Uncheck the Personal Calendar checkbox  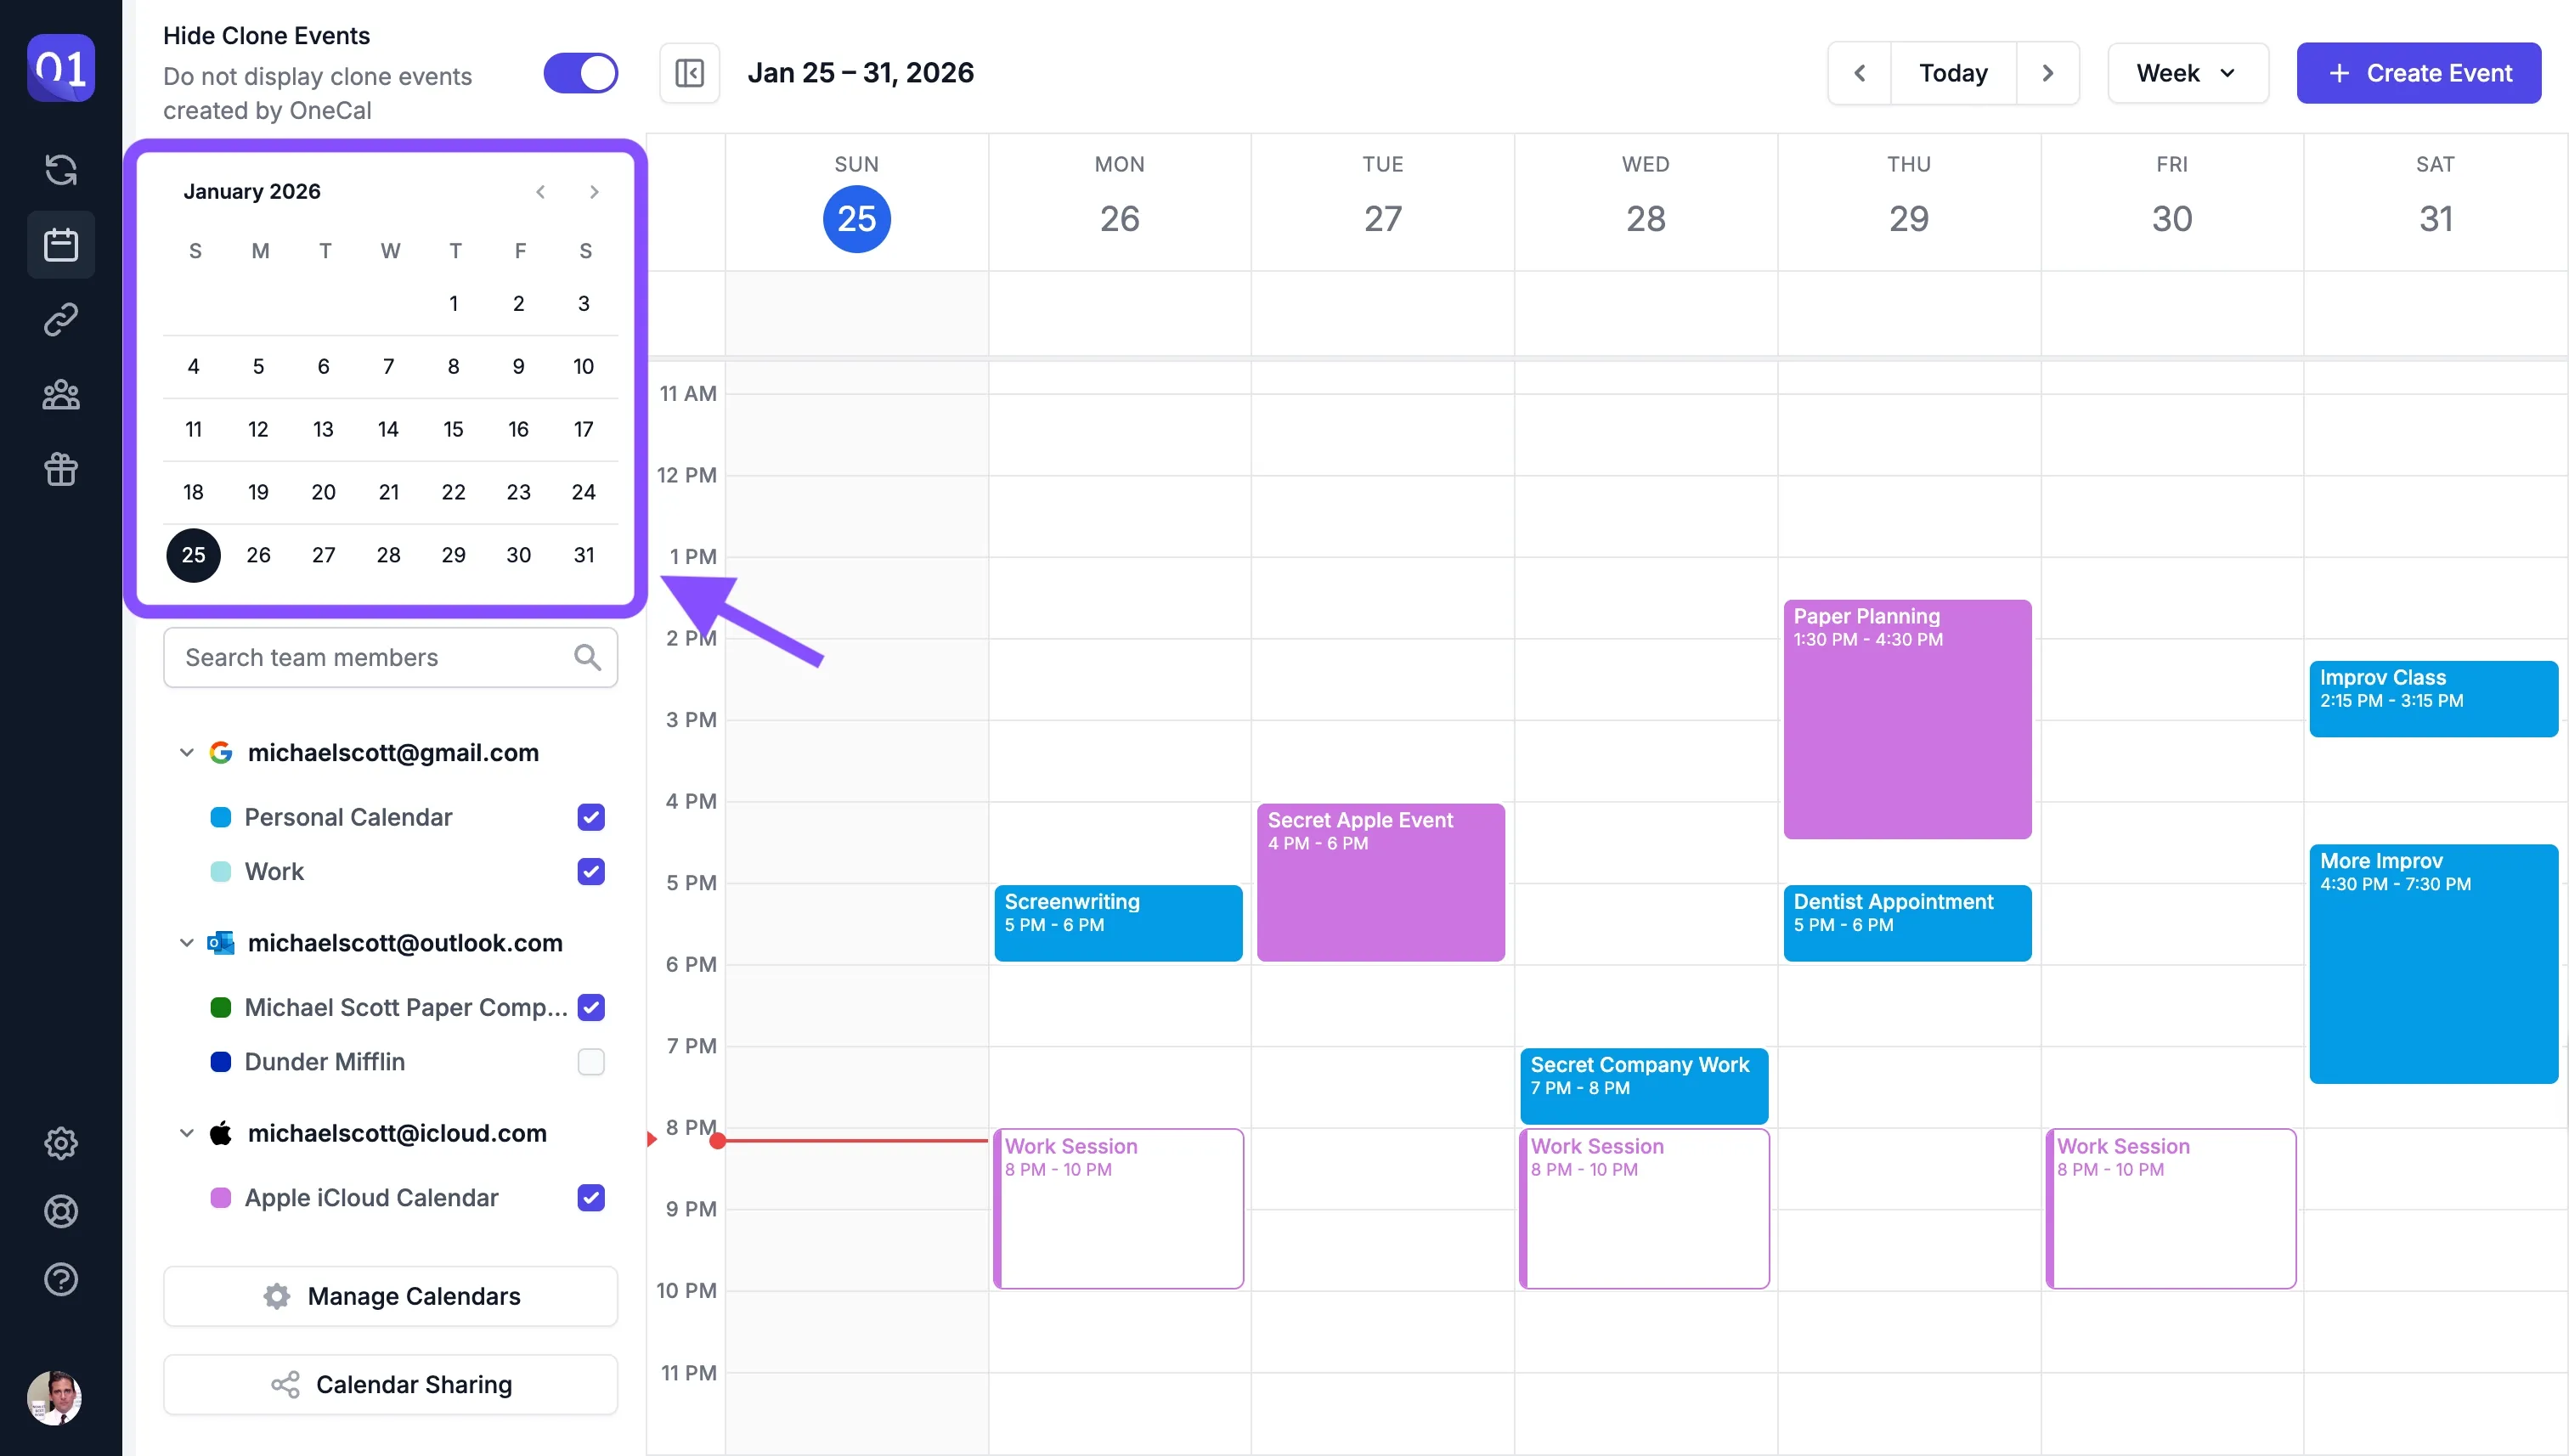[591, 817]
